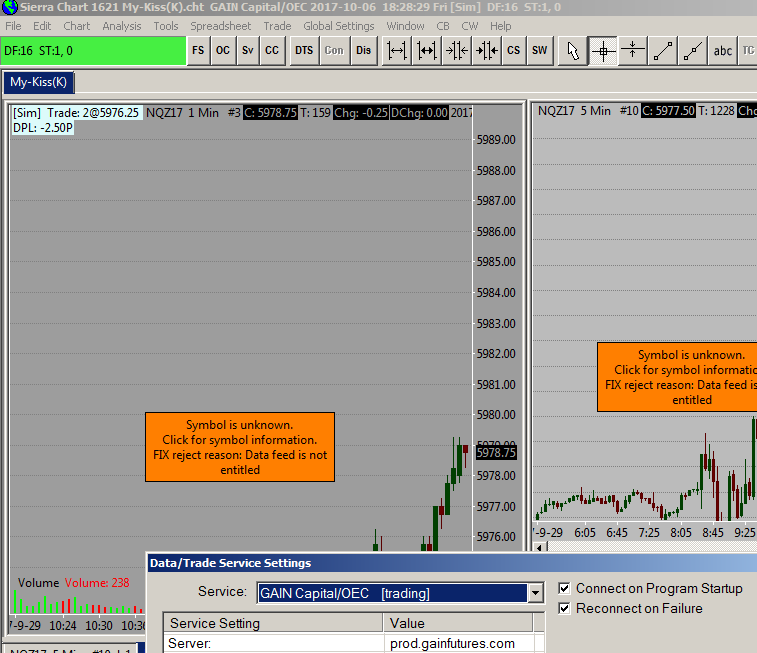Screen dimensions: 757x653
Task: Open the File menu
Action: 13,26
